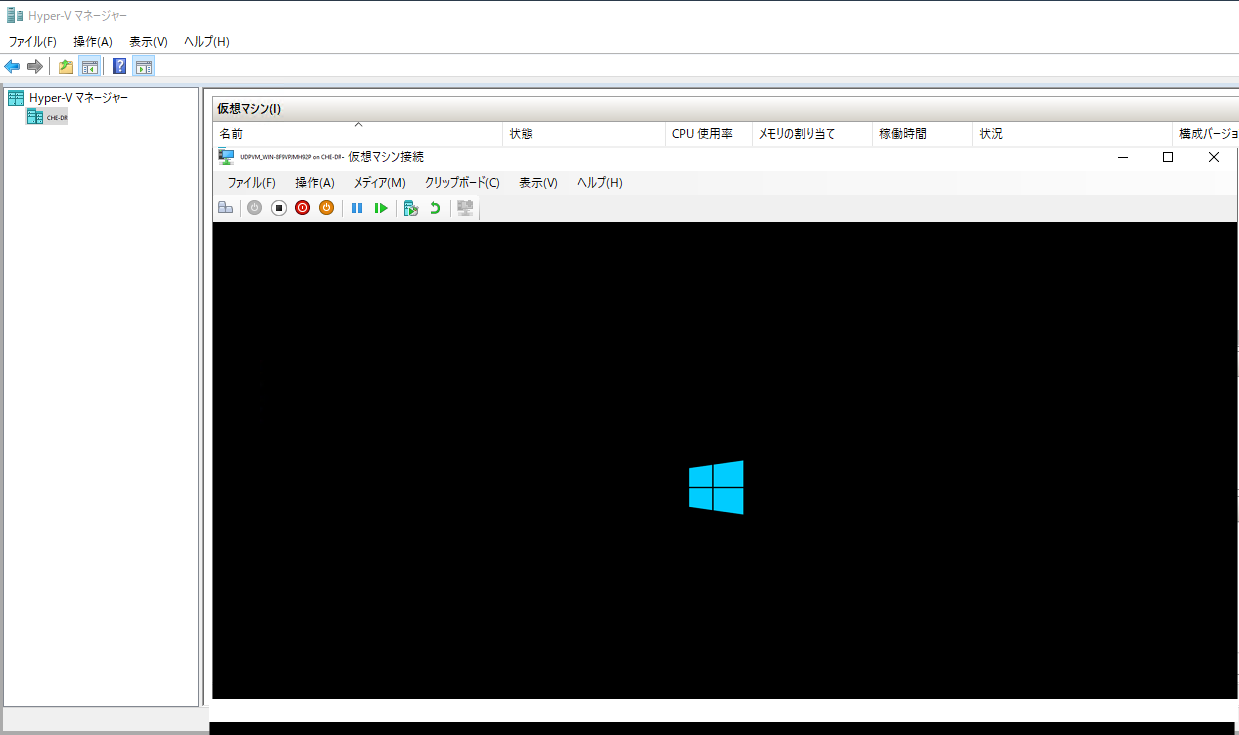The width and height of the screenshot is (1239, 735).
Task: Click the Forward arrow in Hyper-V Manager toolbar
Action: pyautogui.click(x=35, y=67)
